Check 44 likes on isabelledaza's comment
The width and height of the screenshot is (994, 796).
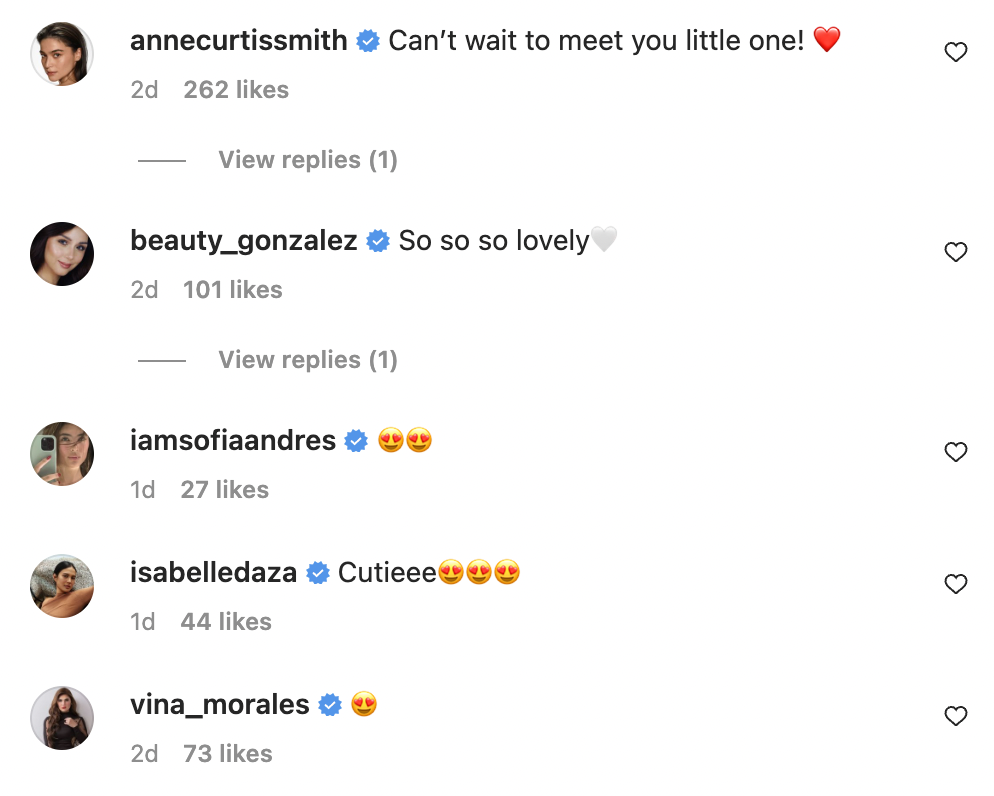point(225,621)
